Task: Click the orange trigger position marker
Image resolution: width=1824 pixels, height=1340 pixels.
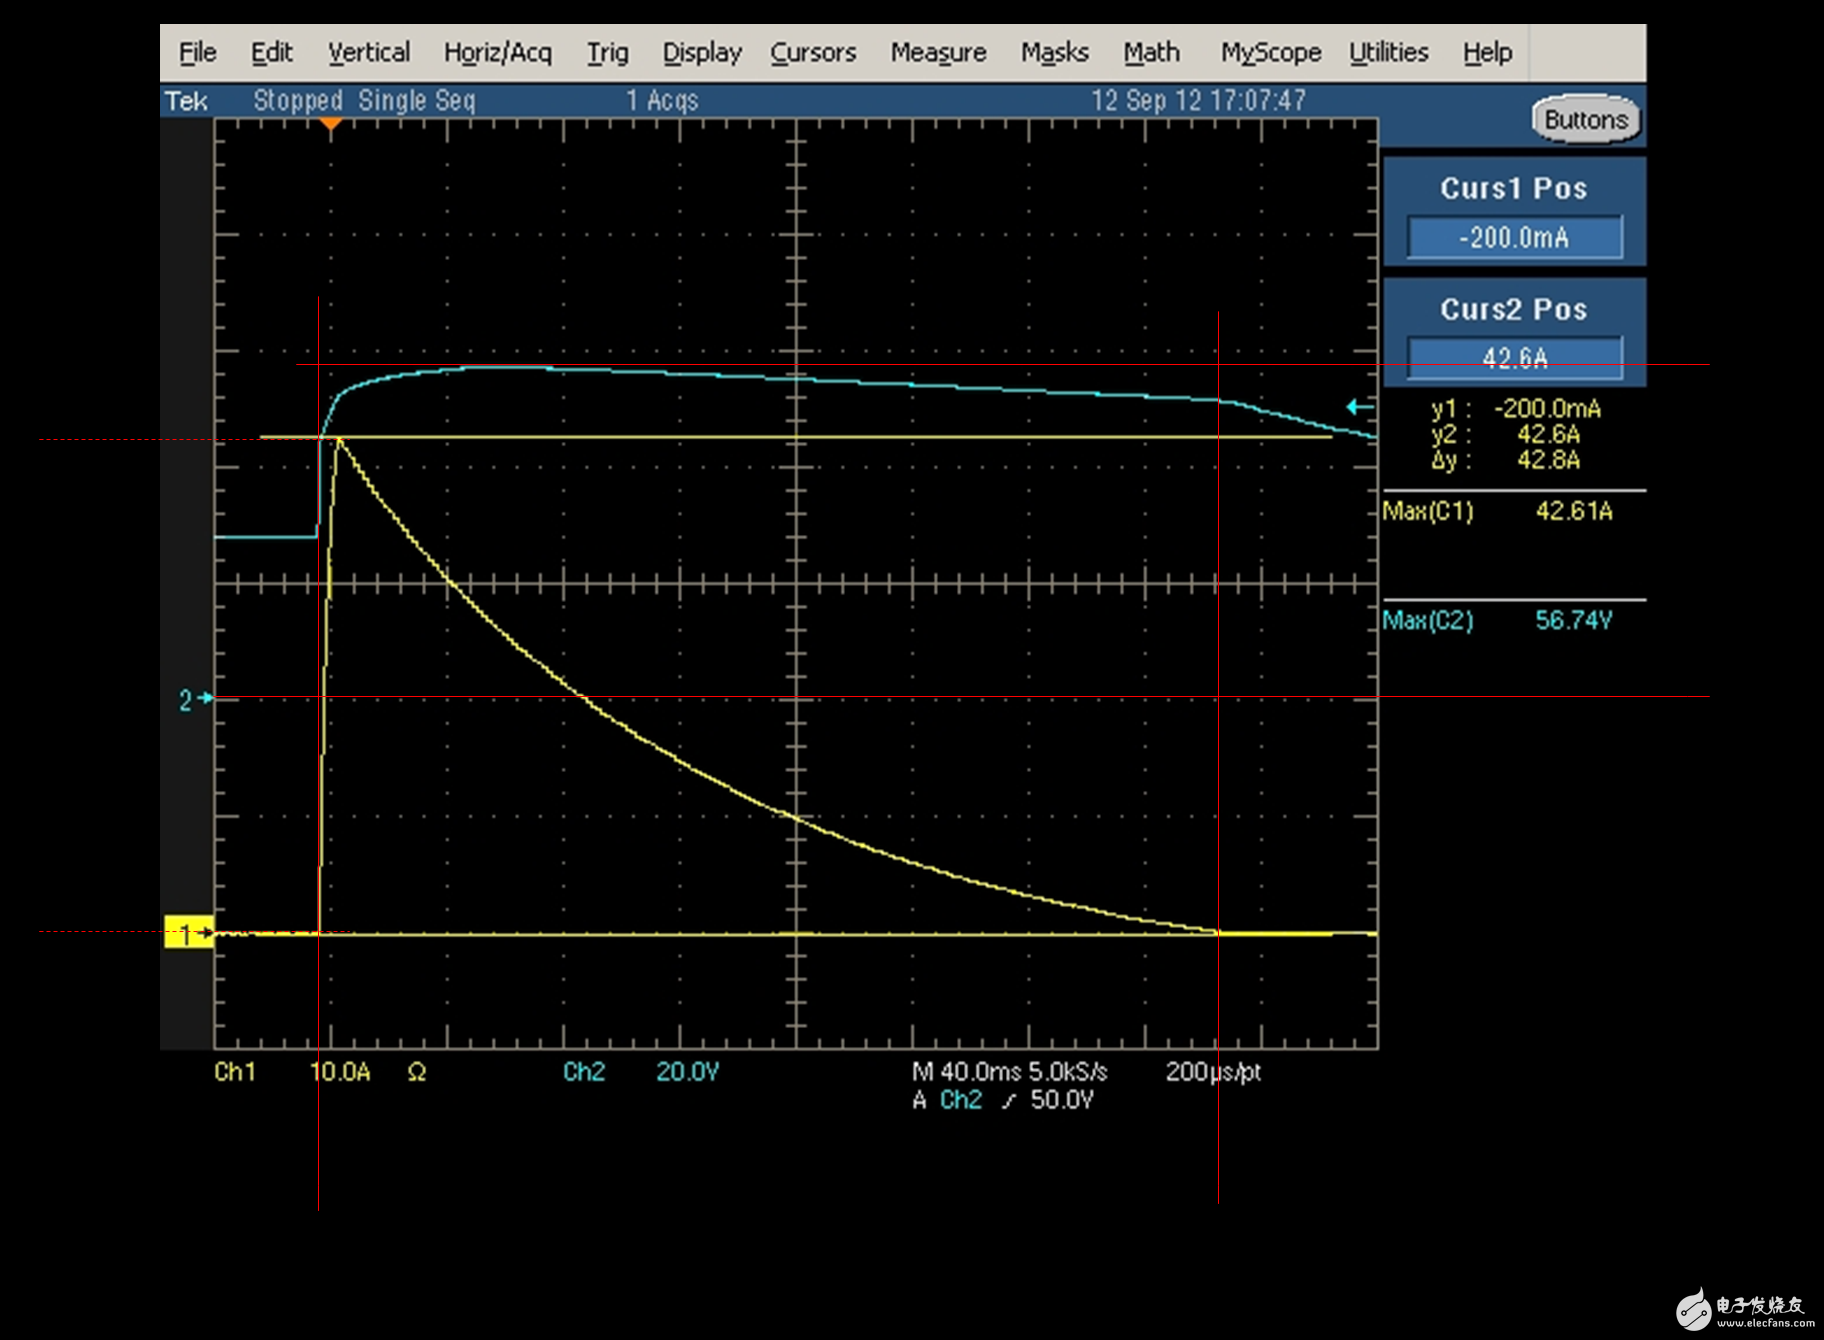Action: [x=331, y=124]
